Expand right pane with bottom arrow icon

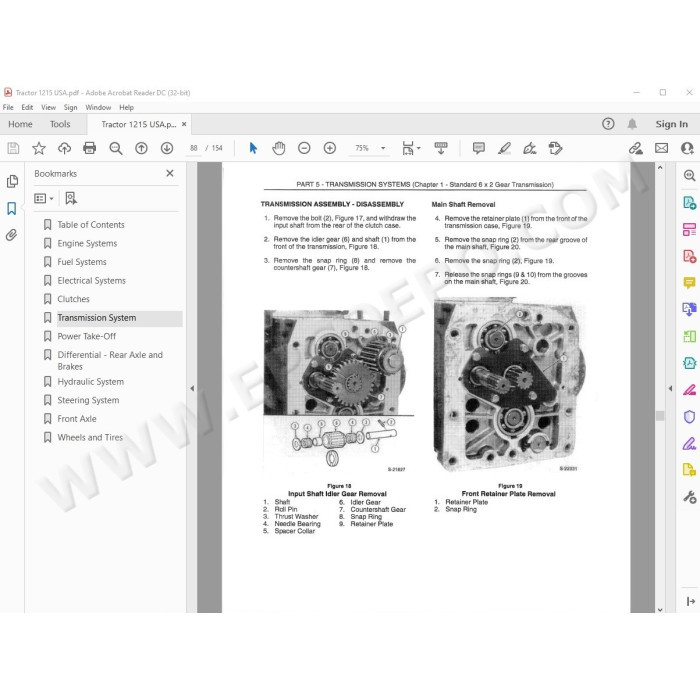[690, 601]
